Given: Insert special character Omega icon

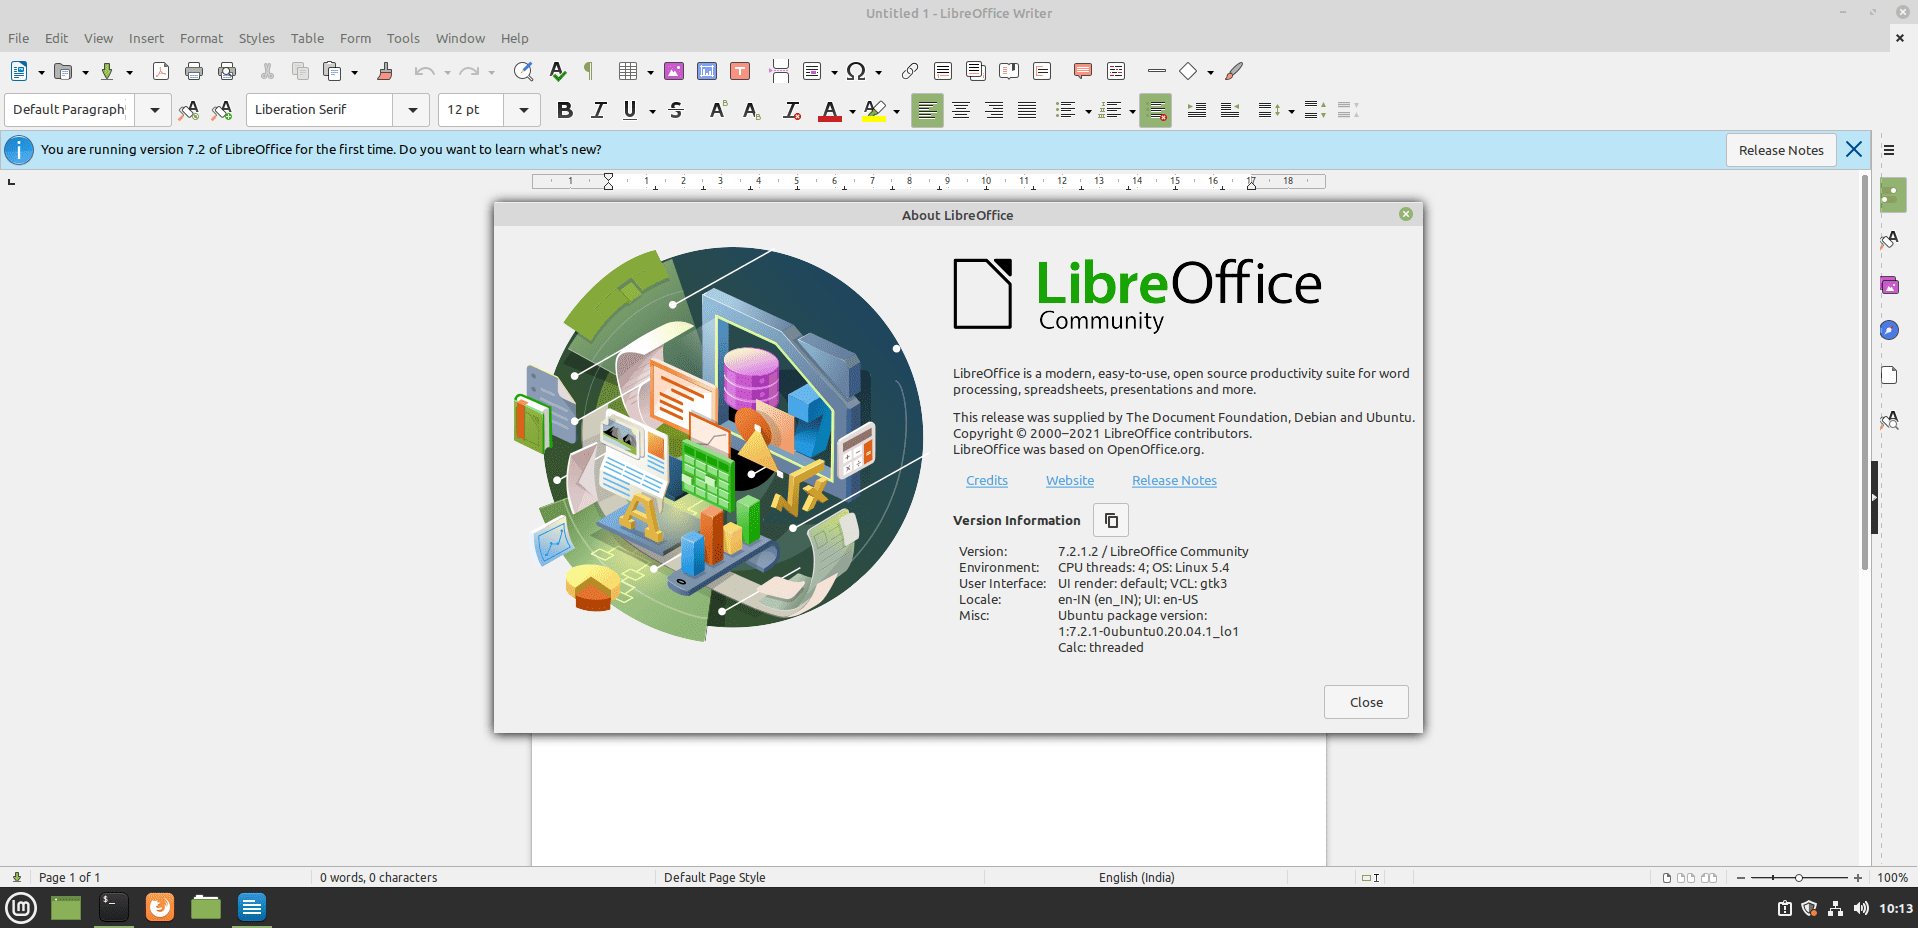Looking at the screenshot, I should tap(856, 71).
